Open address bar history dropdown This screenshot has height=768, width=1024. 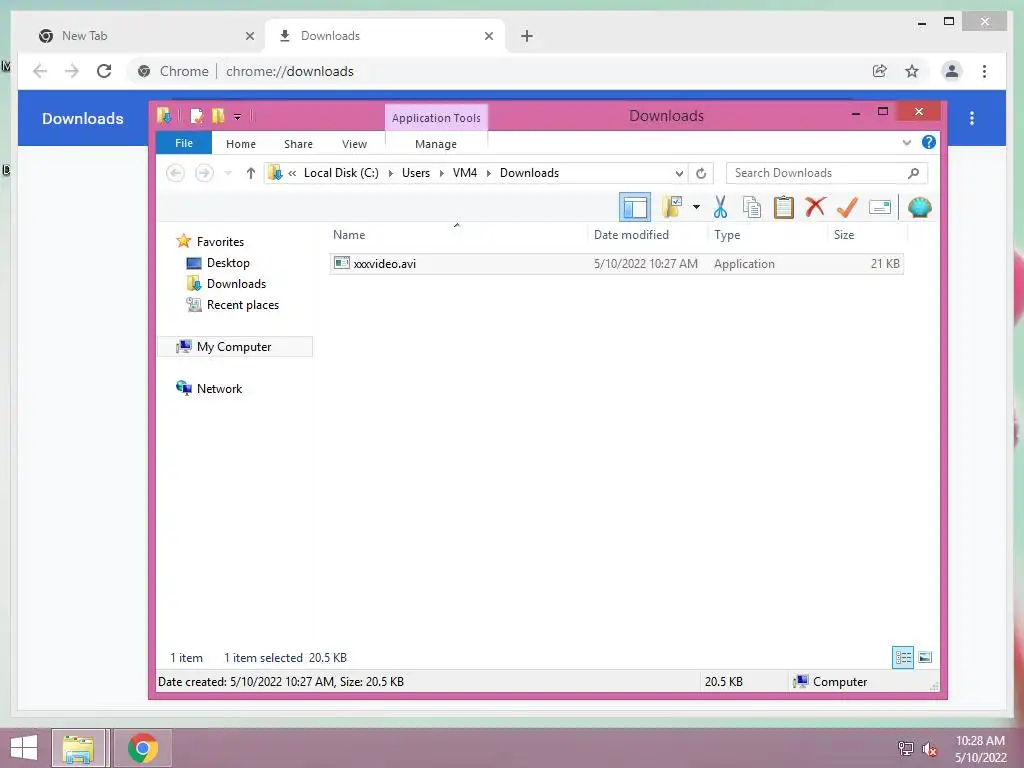(x=679, y=173)
